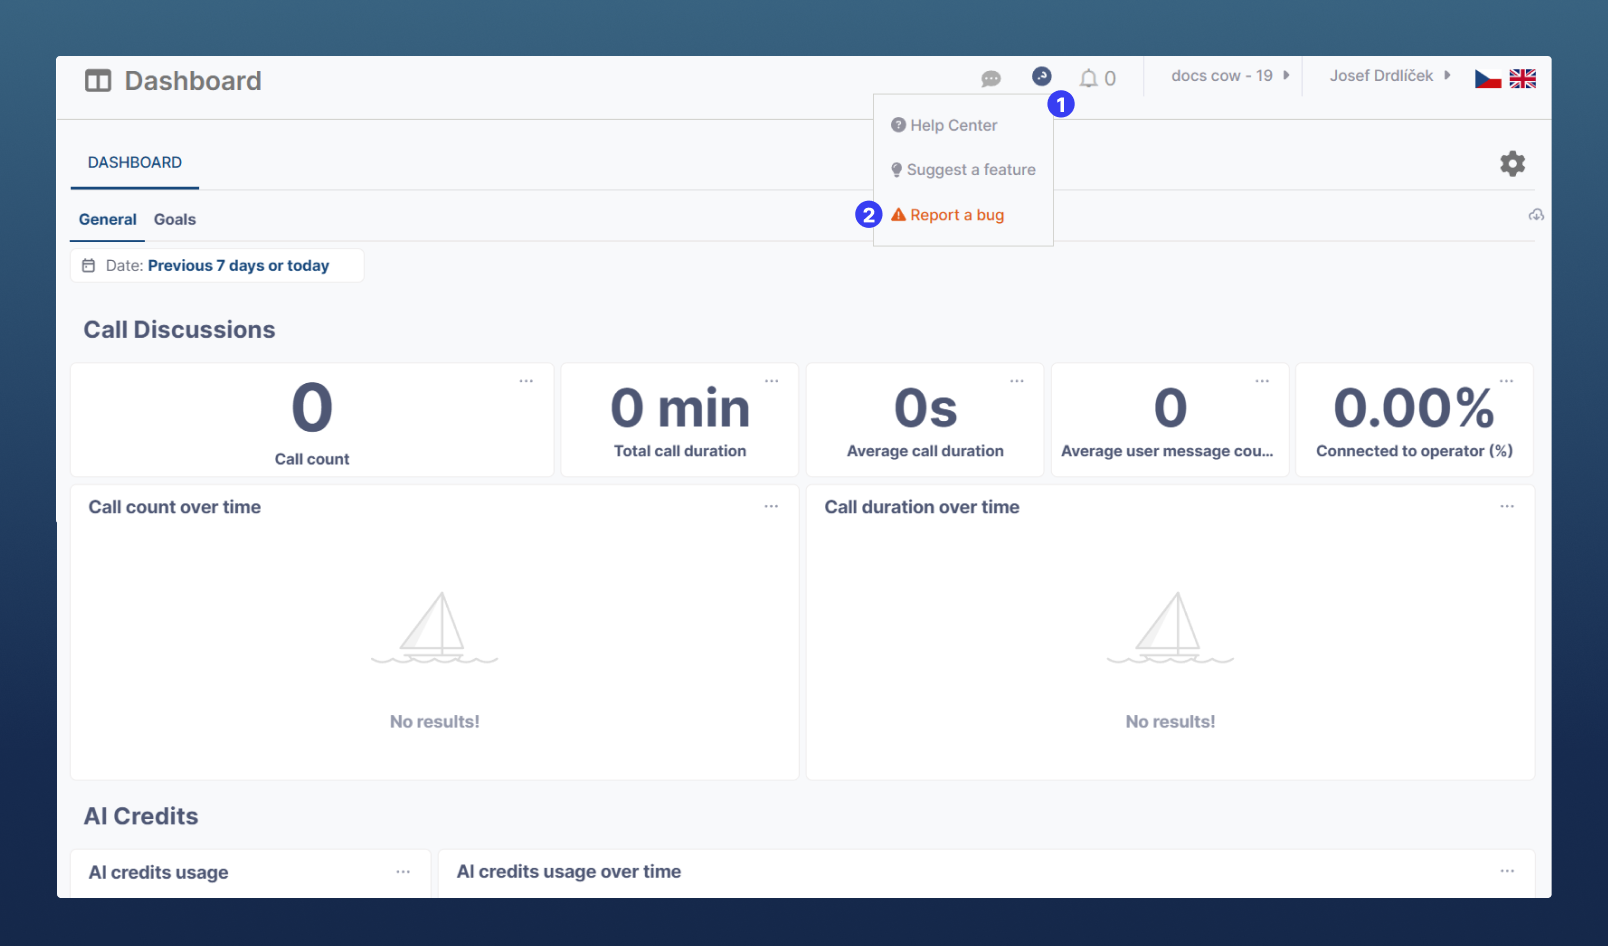Open options menu for AI credits usage
Image resolution: width=1608 pixels, height=946 pixels.
coord(403,872)
